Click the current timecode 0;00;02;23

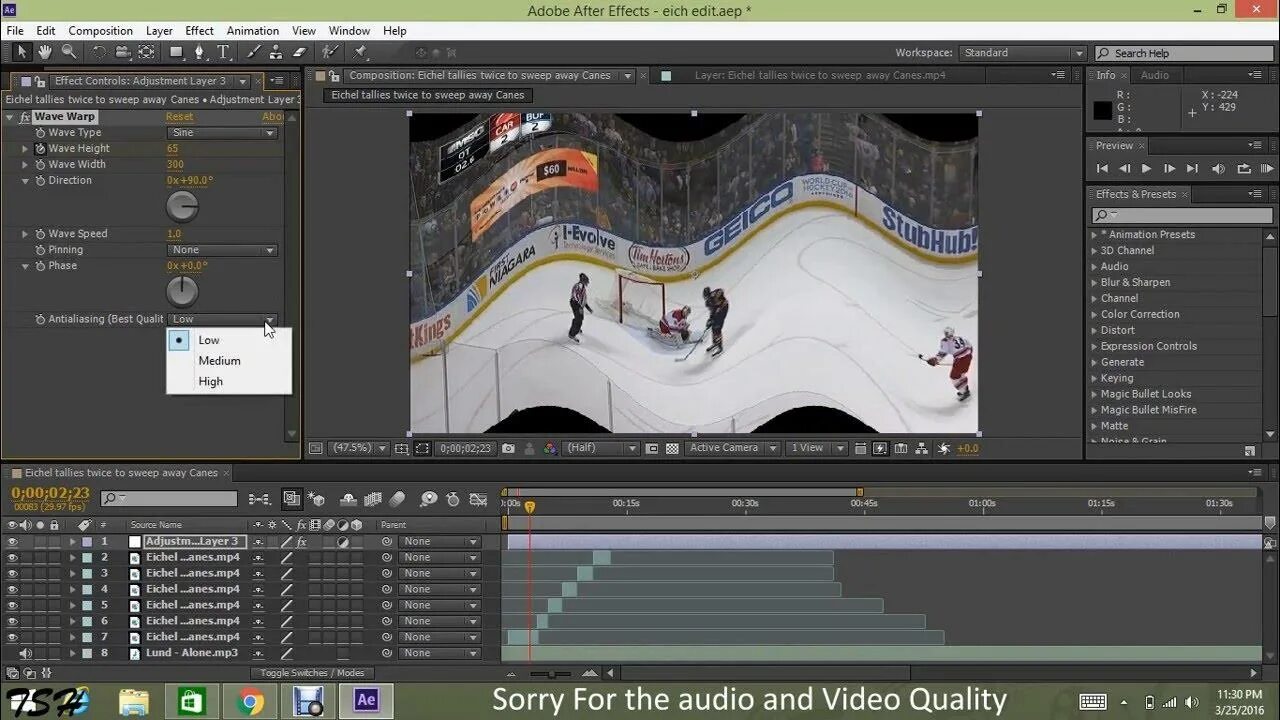pos(50,493)
